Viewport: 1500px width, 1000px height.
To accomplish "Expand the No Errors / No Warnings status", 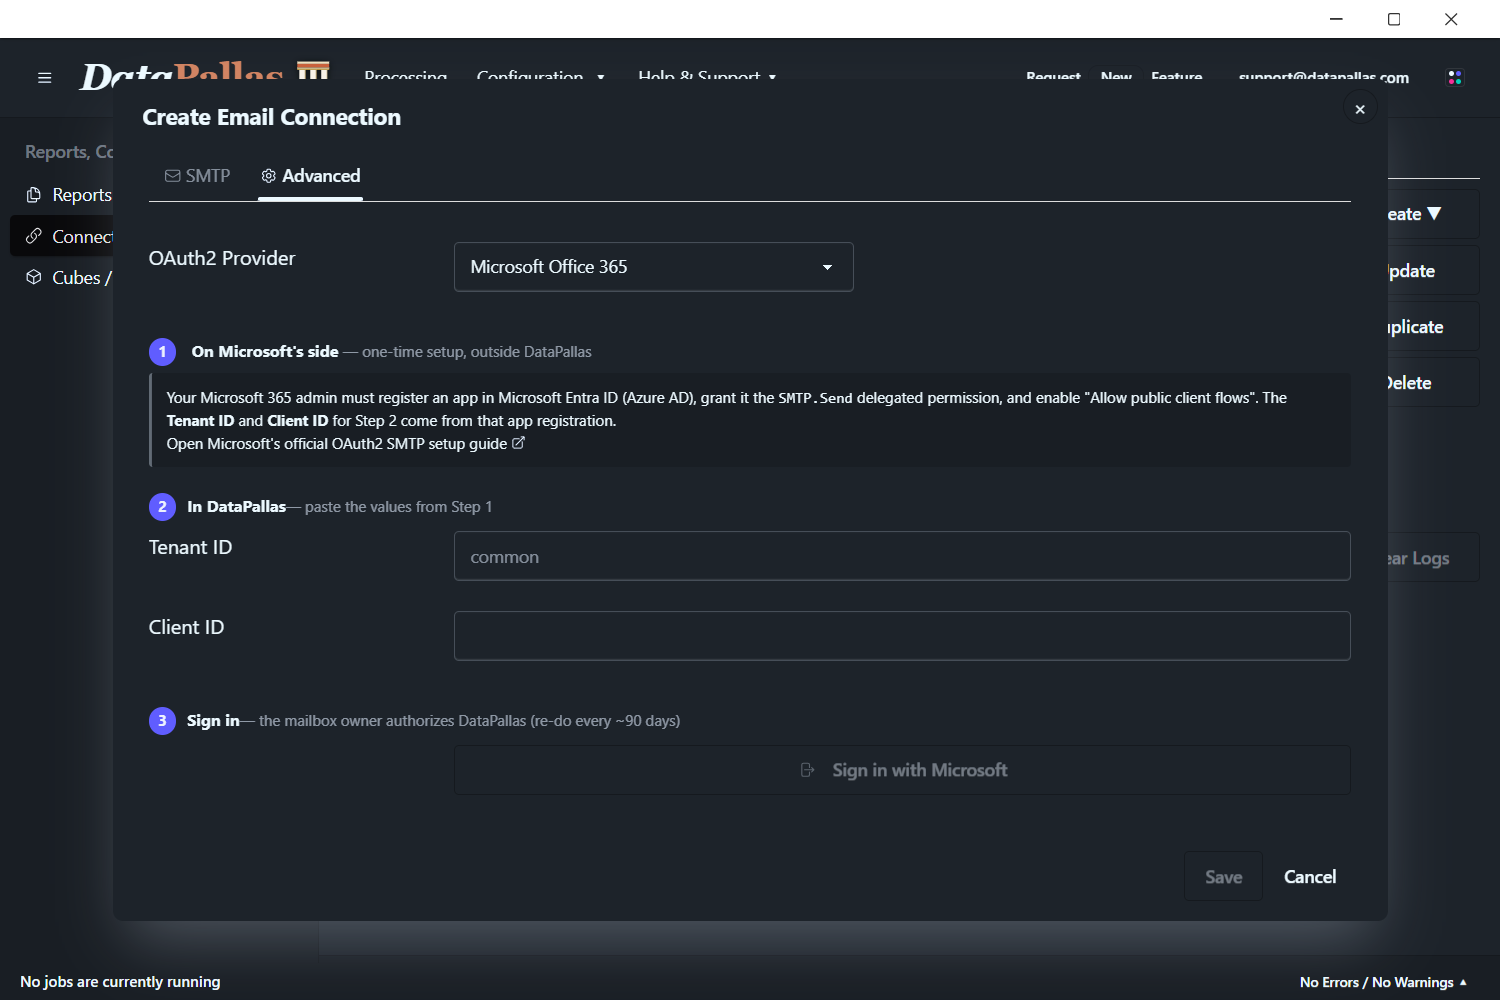I will (1383, 982).
